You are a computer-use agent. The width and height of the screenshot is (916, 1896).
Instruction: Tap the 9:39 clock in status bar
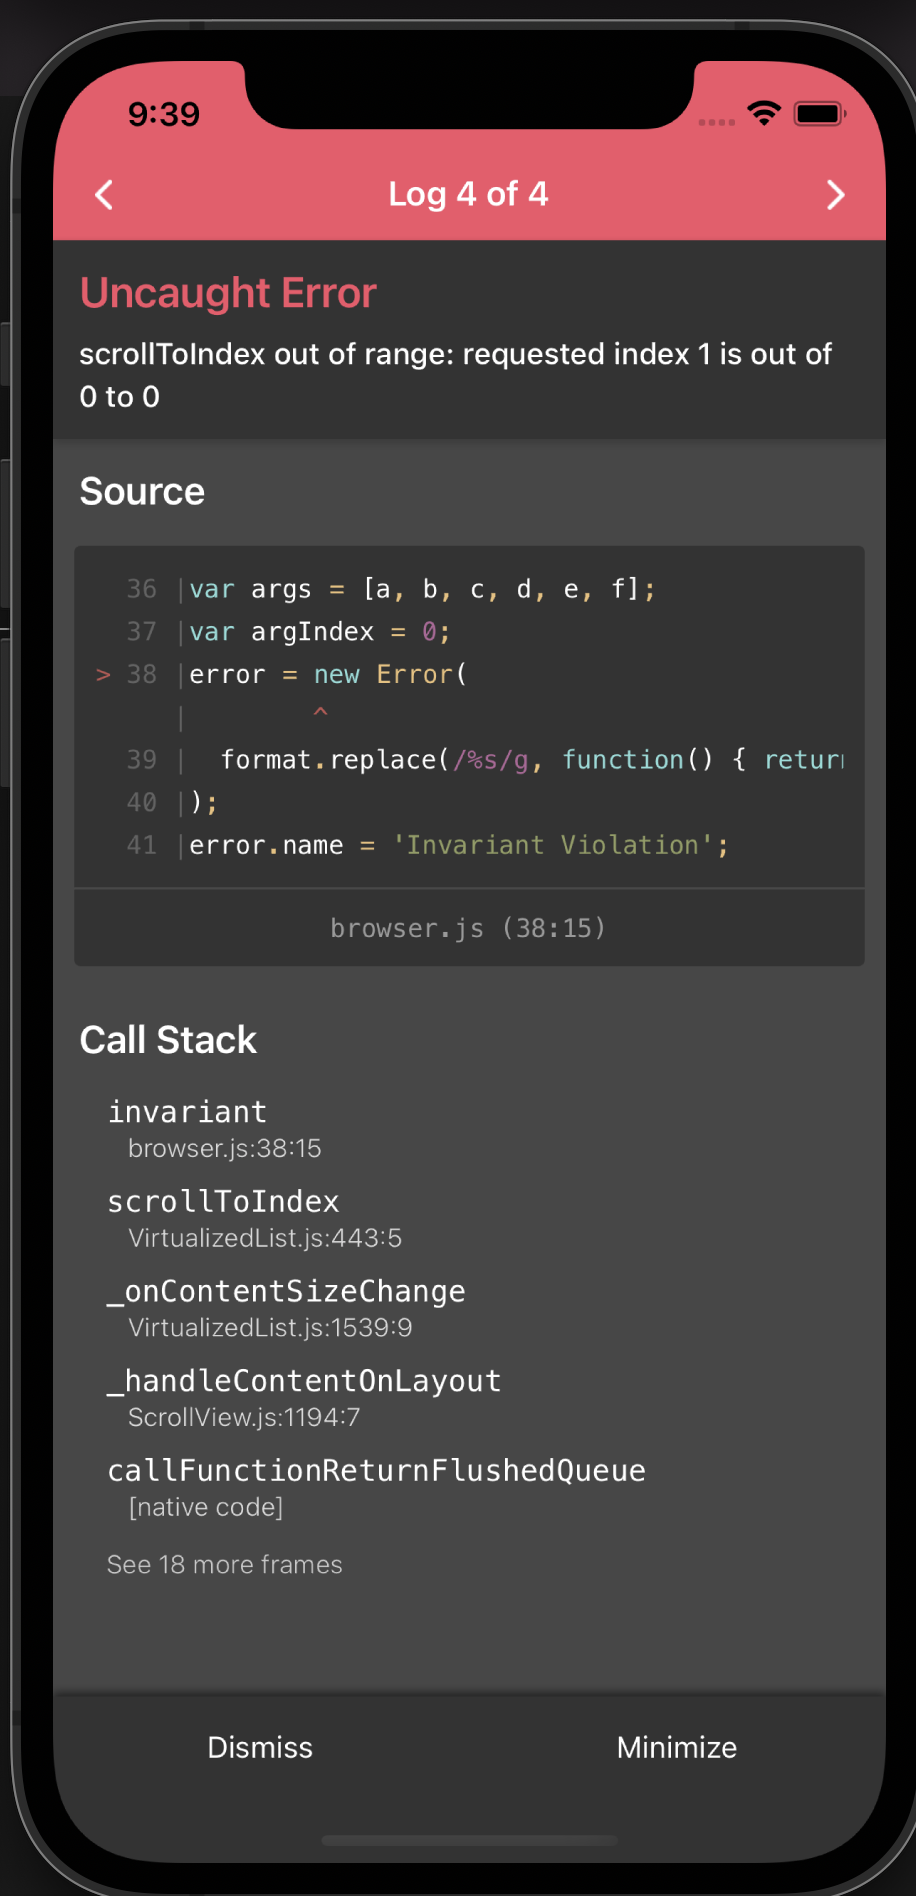[x=164, y=114]
